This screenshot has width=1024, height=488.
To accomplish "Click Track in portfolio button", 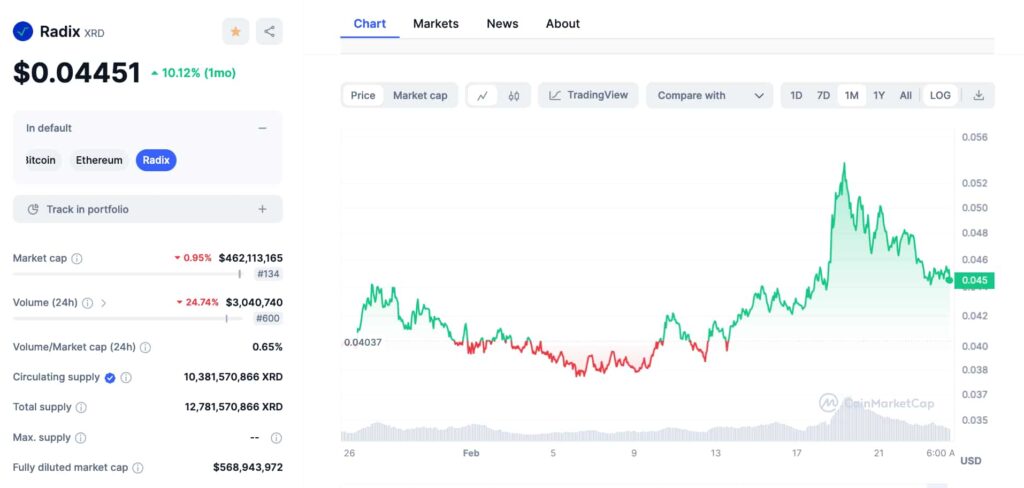I will coord(148,210).
